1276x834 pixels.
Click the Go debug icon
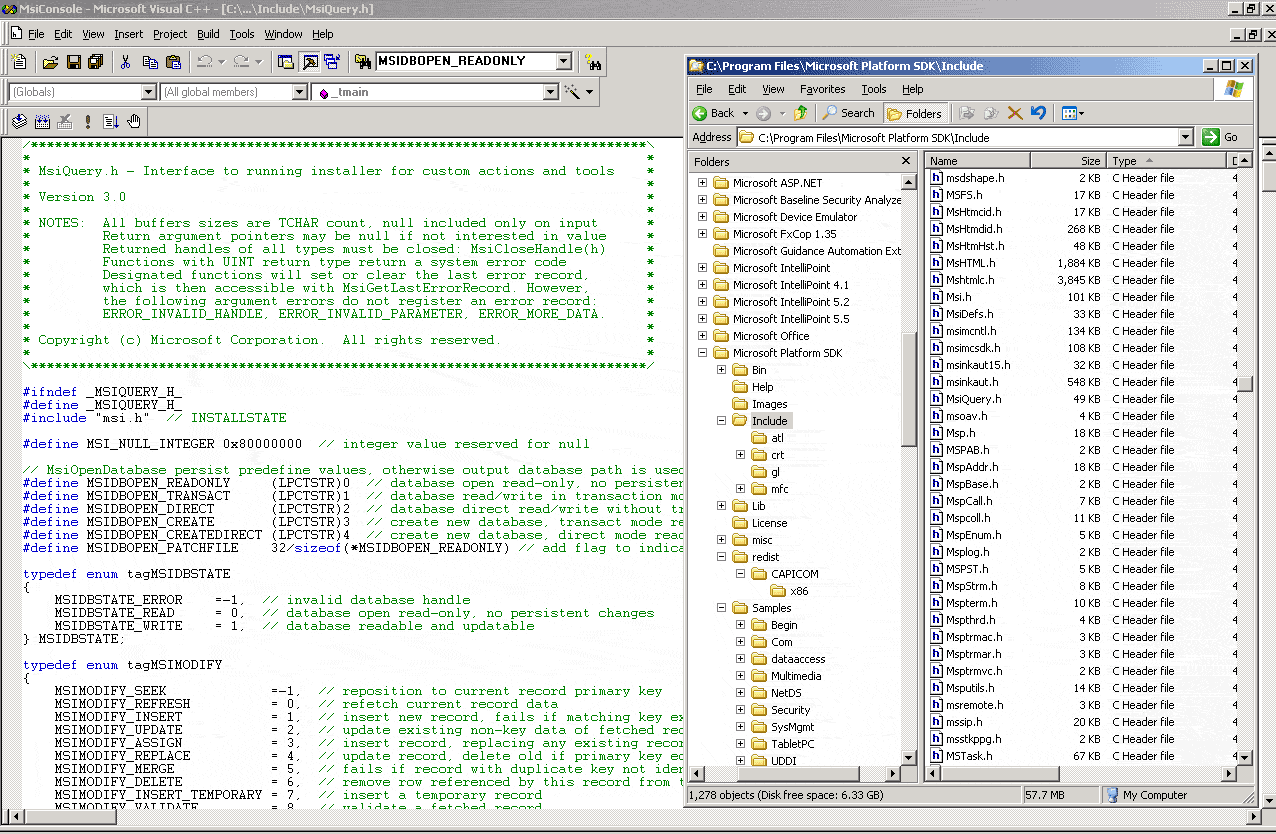[x=110, y=122]
